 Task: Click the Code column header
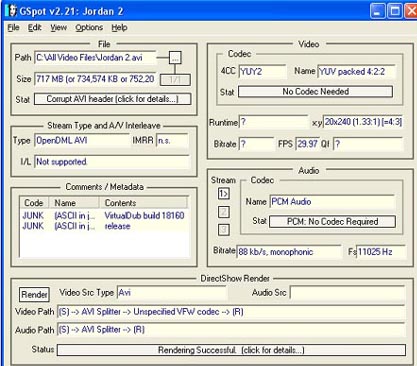tap(34, 203)
